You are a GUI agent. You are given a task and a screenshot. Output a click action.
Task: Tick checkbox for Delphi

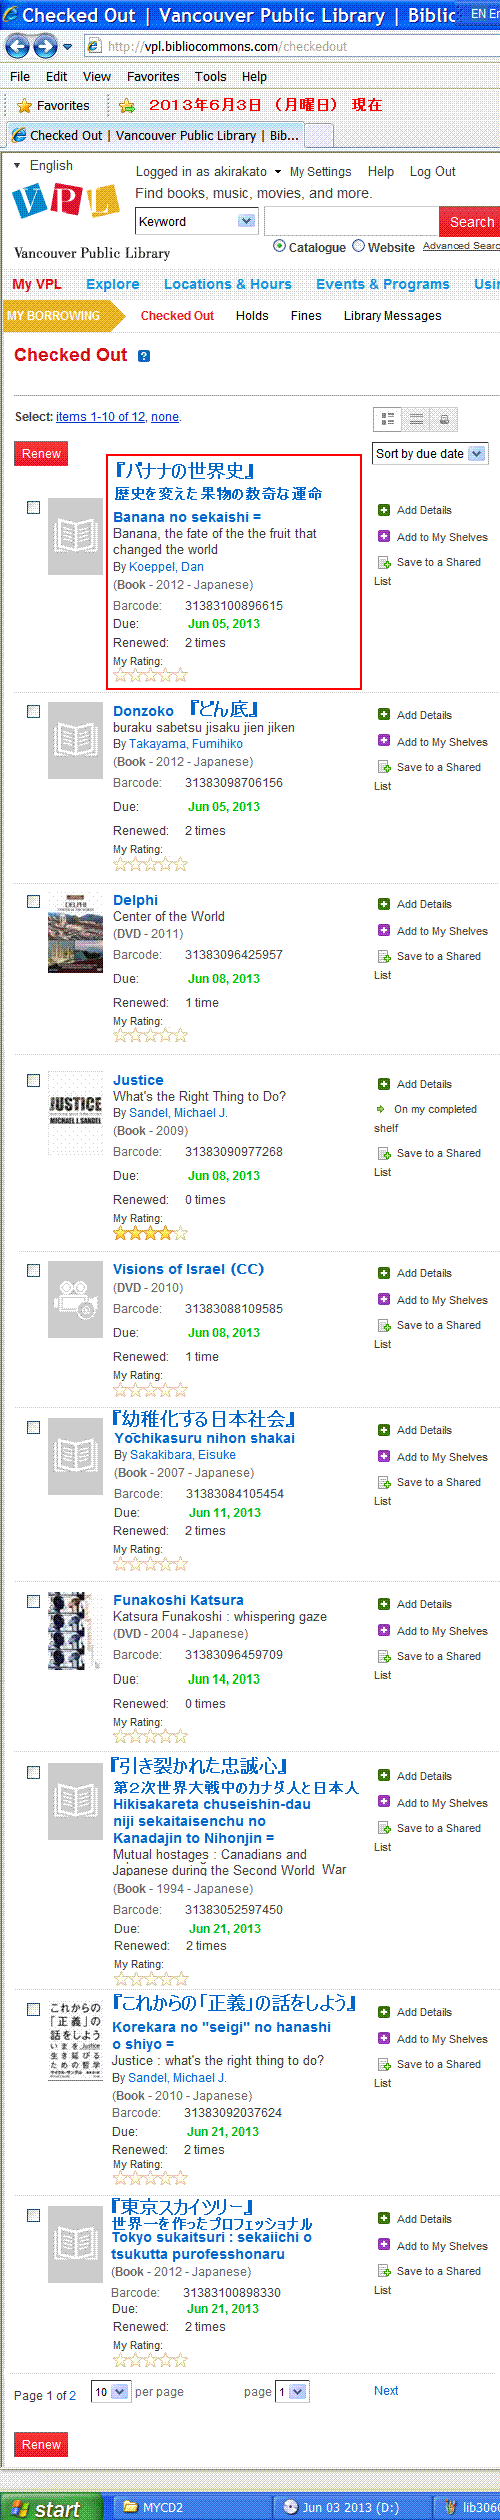33,901
